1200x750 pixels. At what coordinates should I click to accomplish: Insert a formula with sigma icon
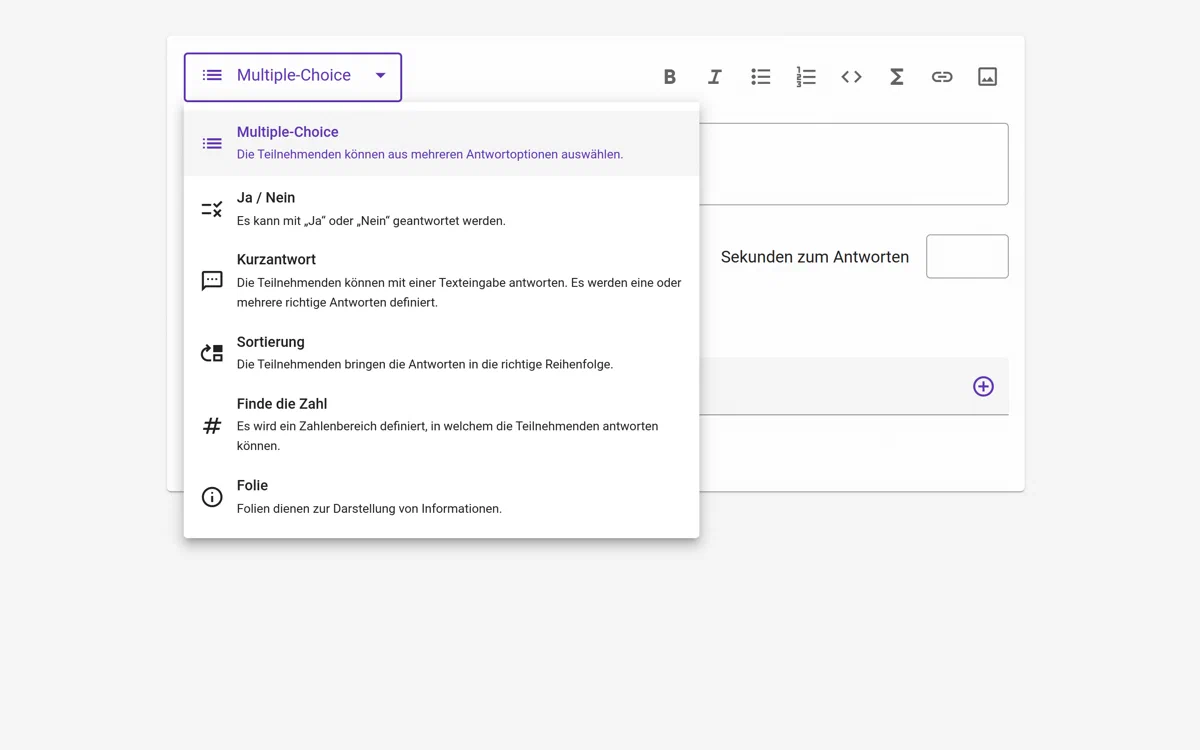coord(897,77)
